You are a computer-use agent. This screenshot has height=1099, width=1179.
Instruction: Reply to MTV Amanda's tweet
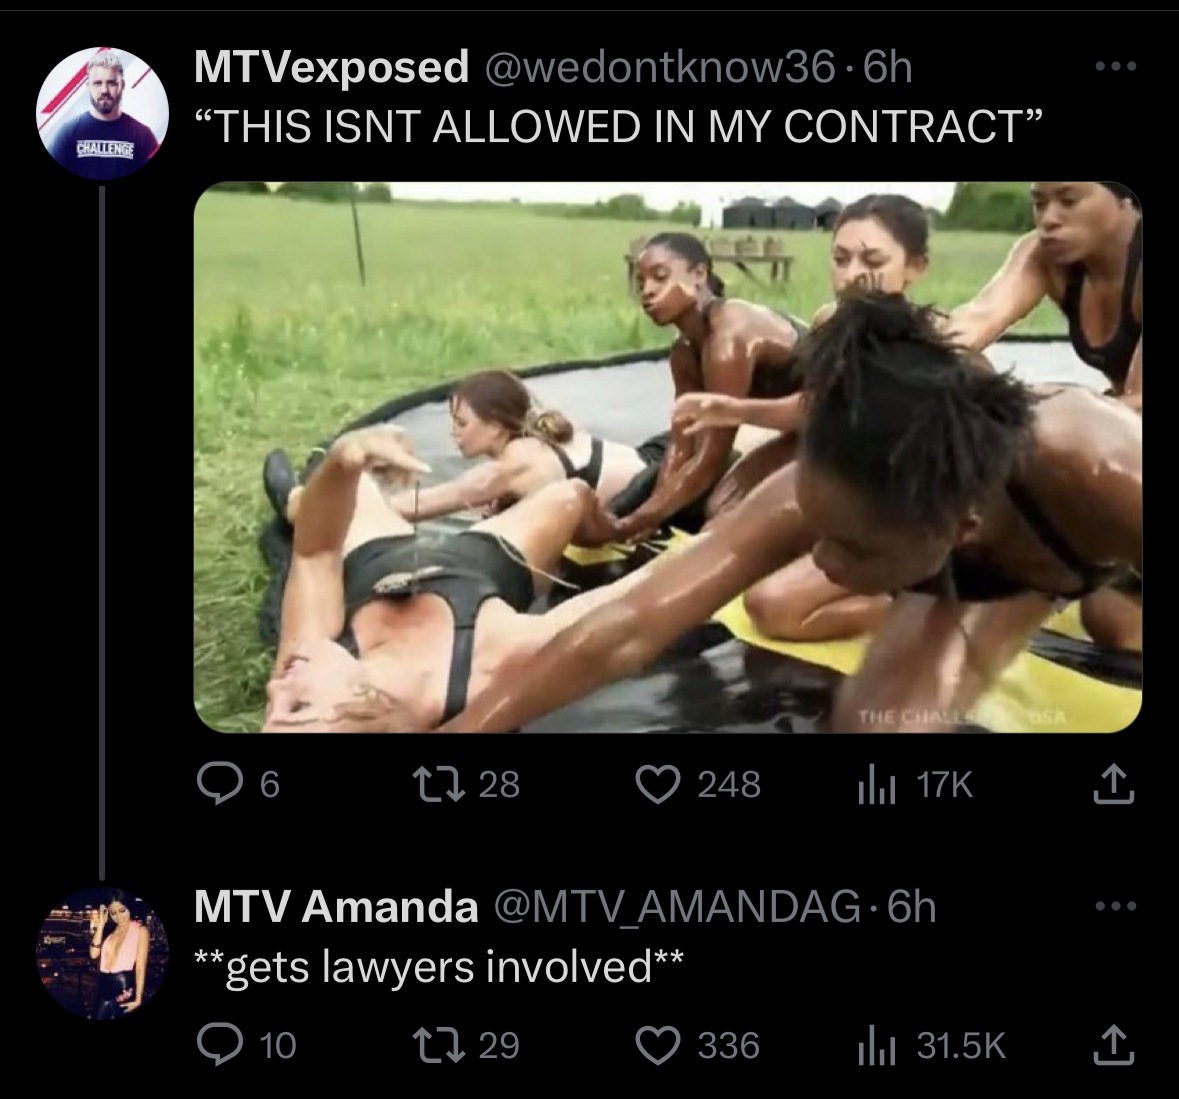220,1045
